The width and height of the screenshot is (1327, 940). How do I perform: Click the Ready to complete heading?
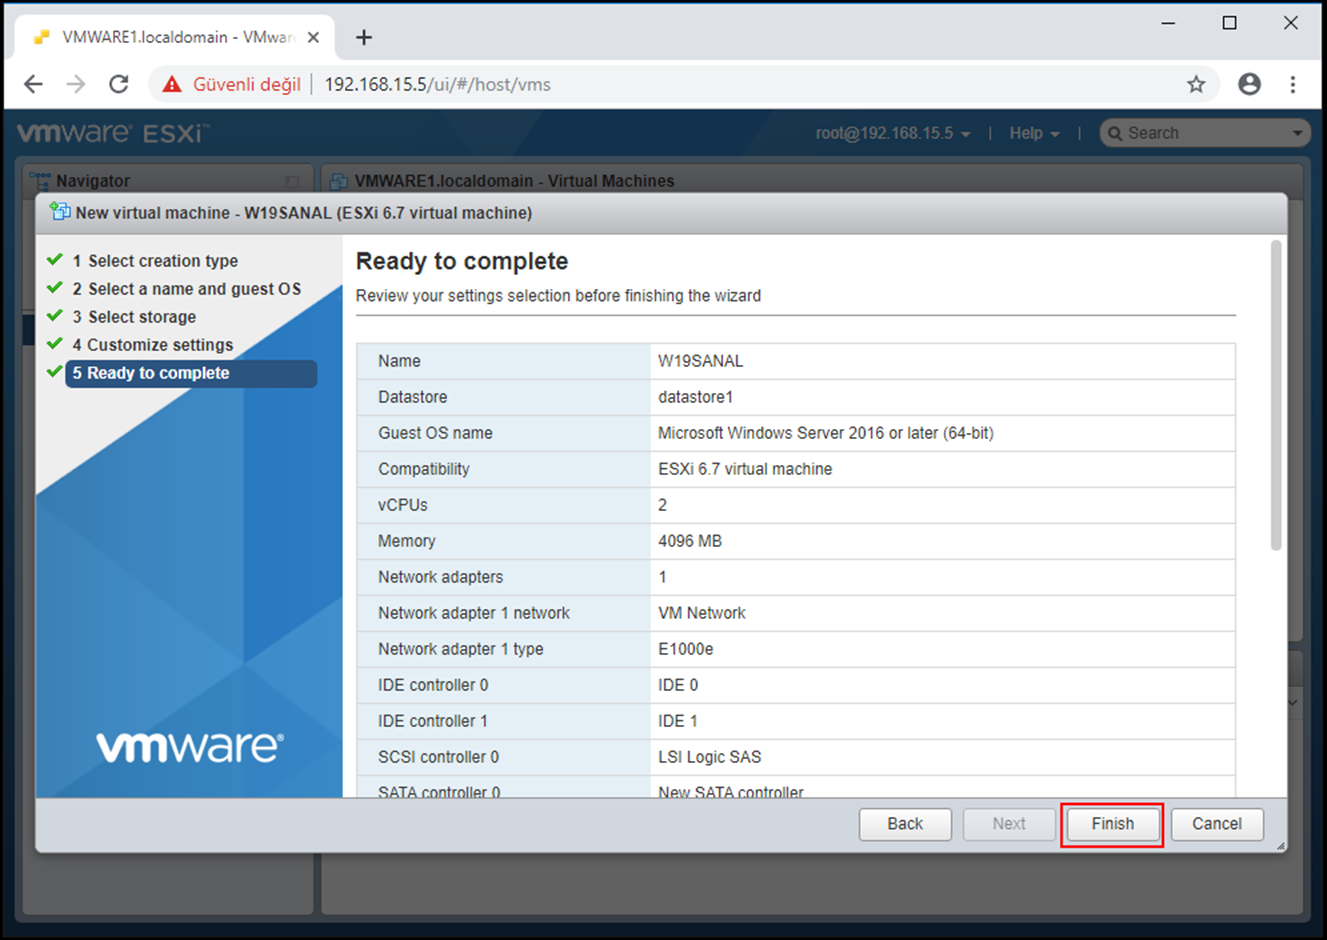[462, 261]
